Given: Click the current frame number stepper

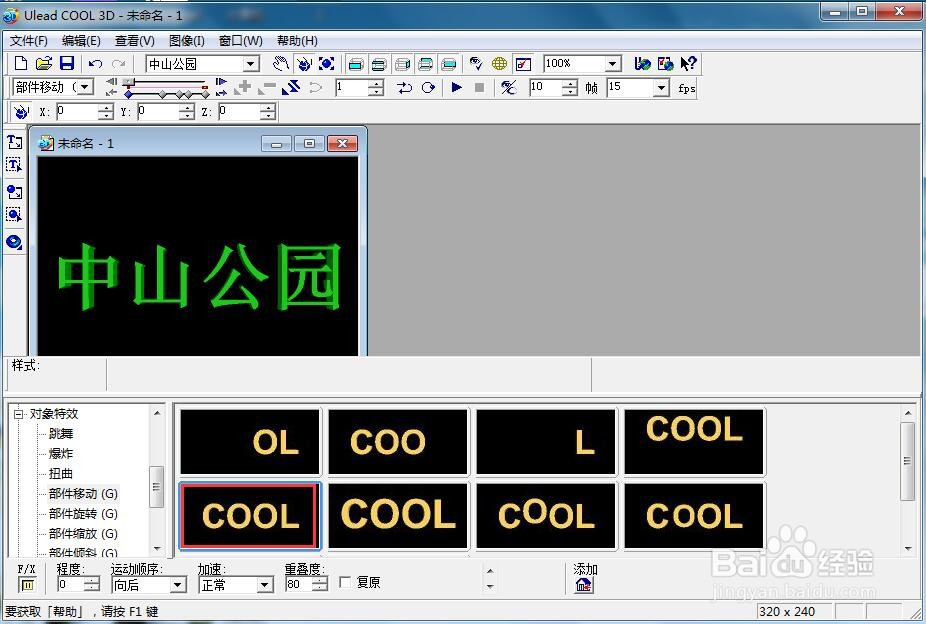Looking at the screenshot, I should pyautogui.click(x=376, y=88).
